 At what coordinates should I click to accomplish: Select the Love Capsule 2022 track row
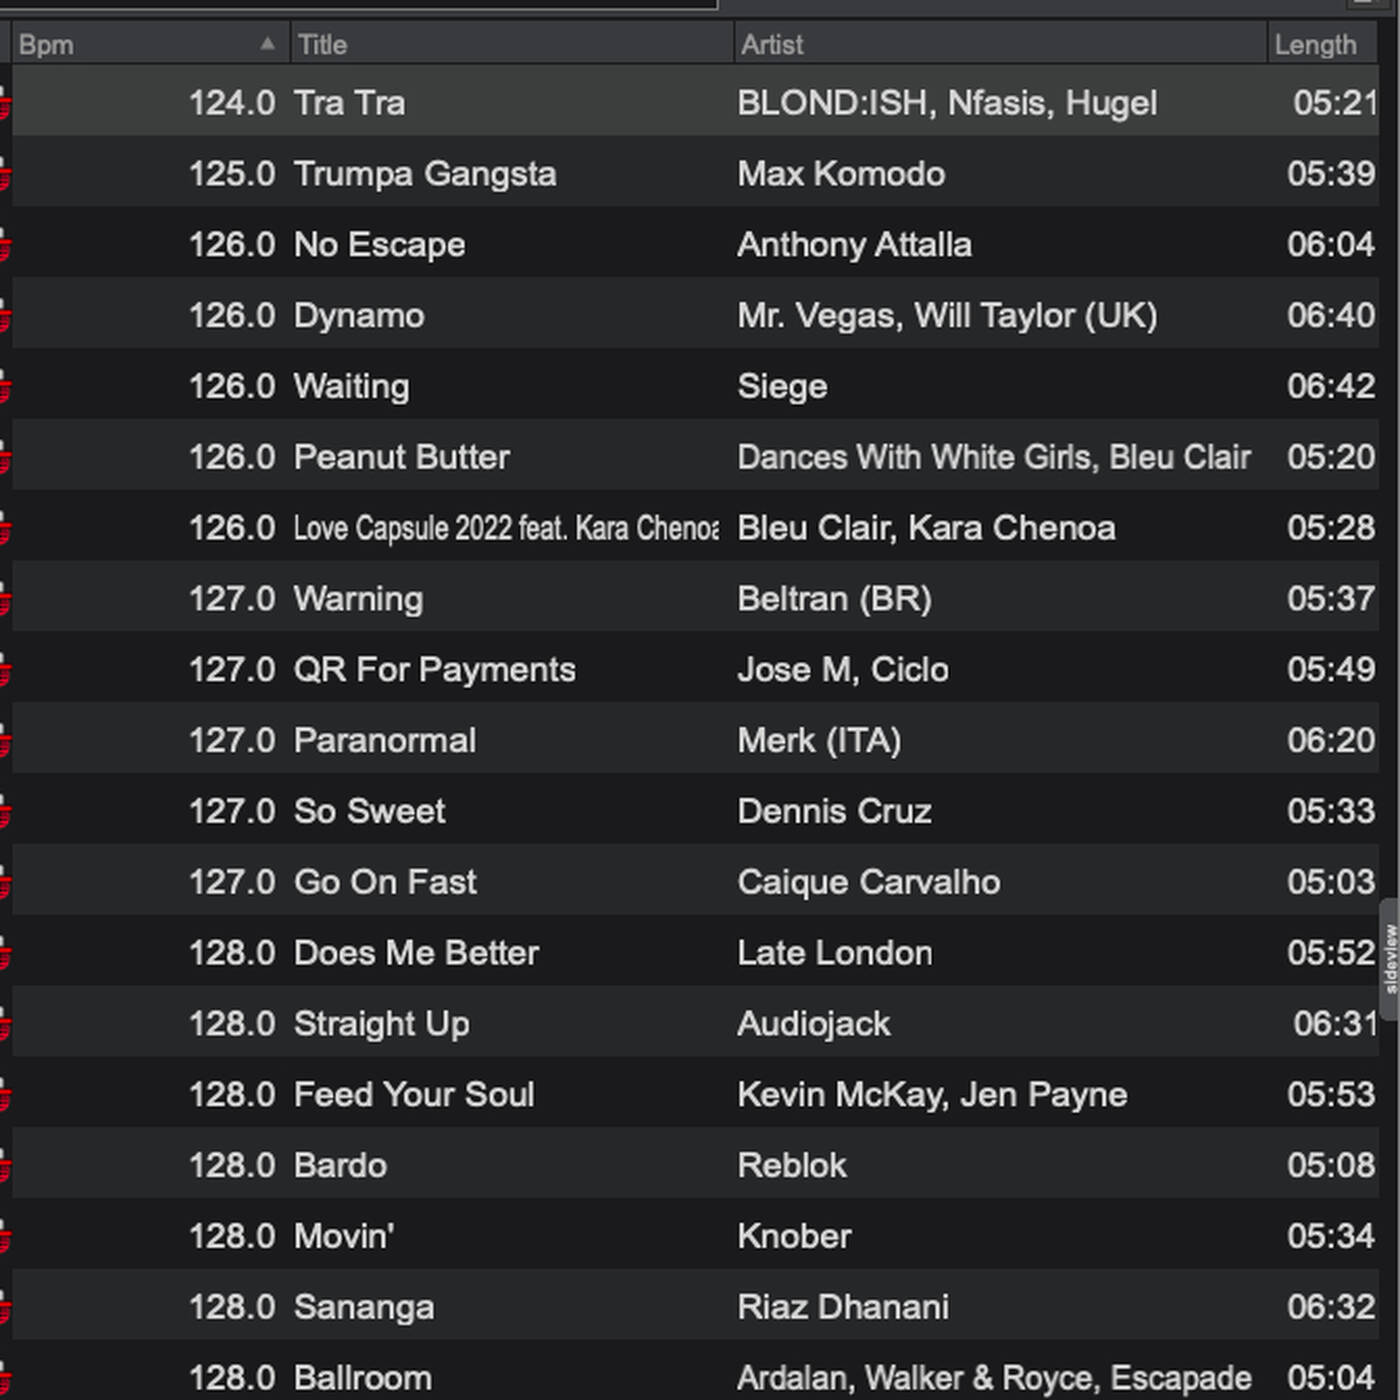(x=695, y=528)
